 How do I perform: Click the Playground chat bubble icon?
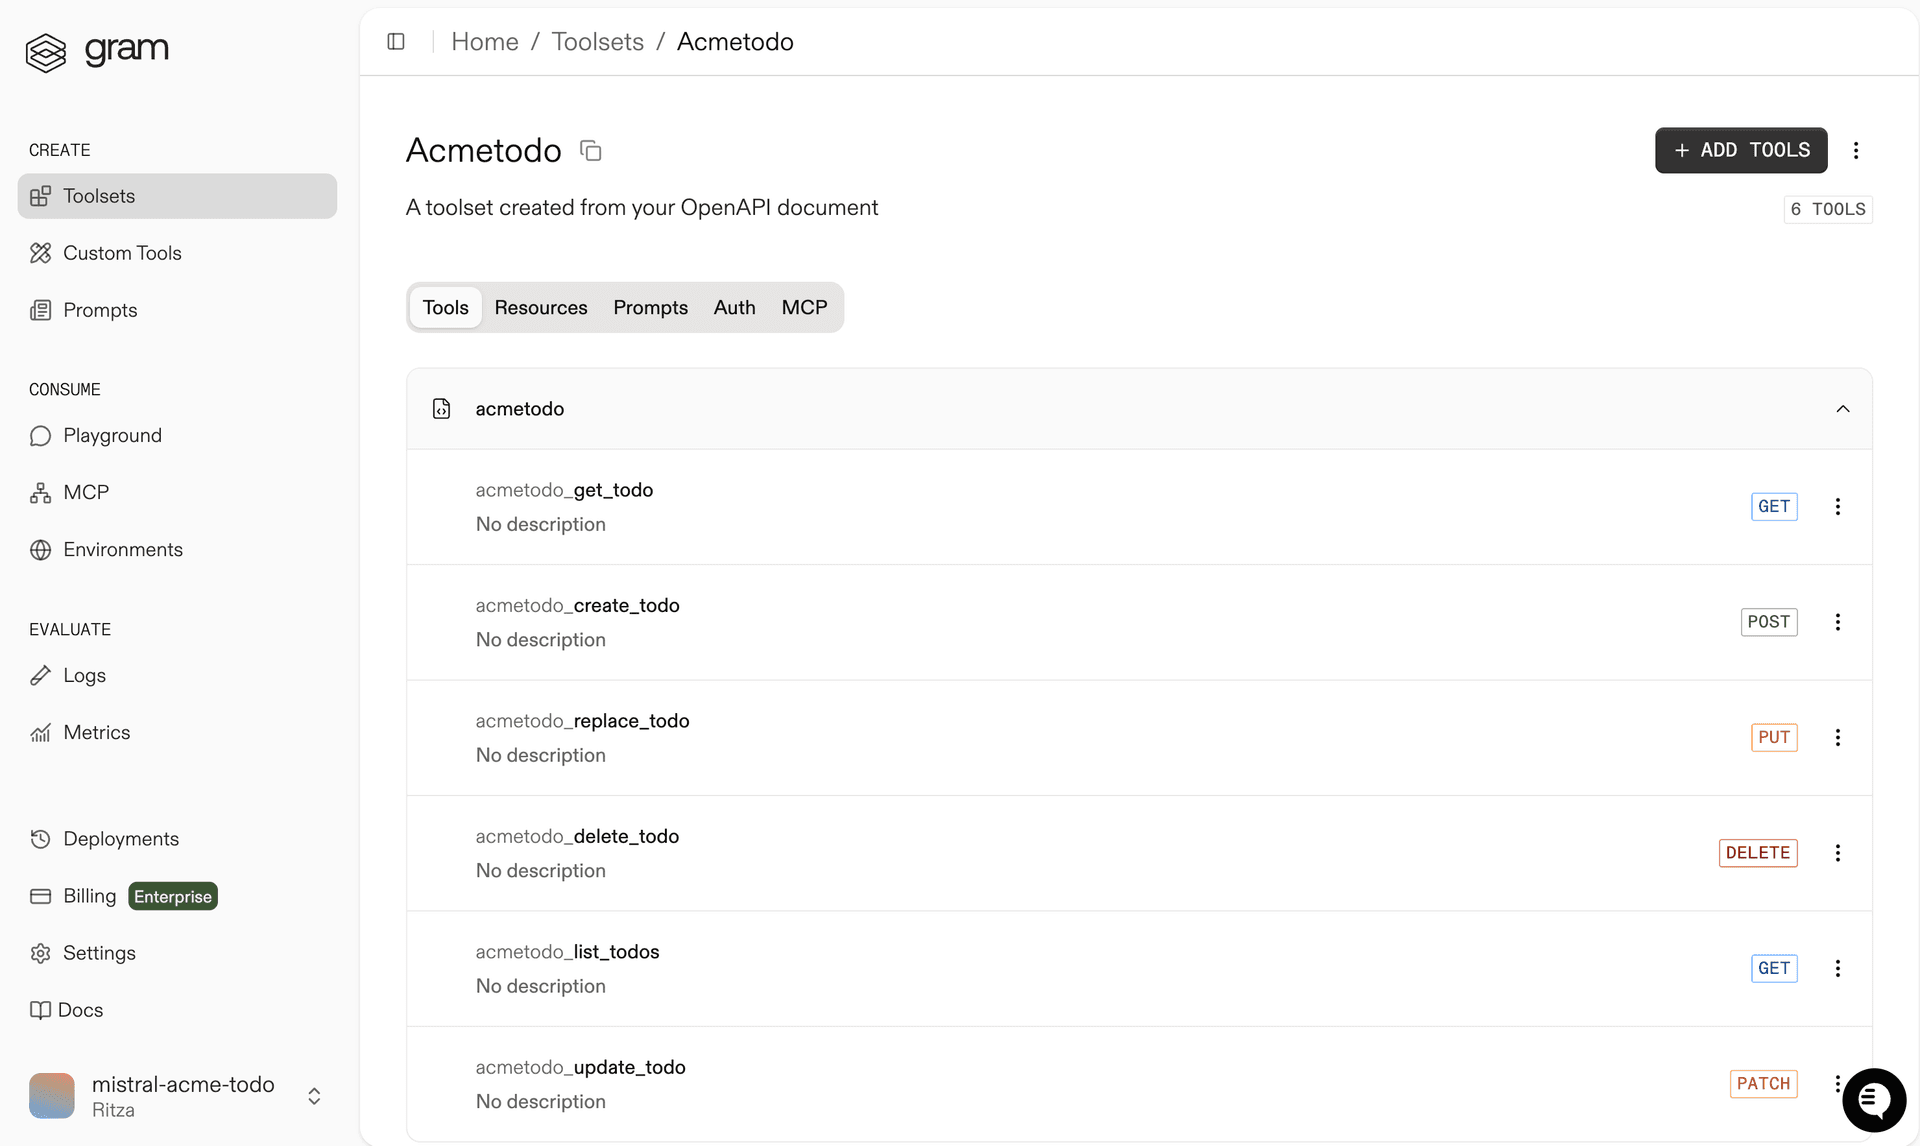40,436
